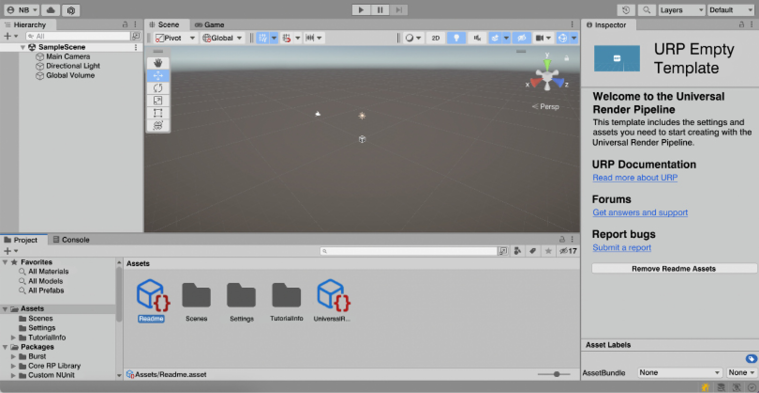
Task: Click the Play button
Action: [x=361, y=10]
